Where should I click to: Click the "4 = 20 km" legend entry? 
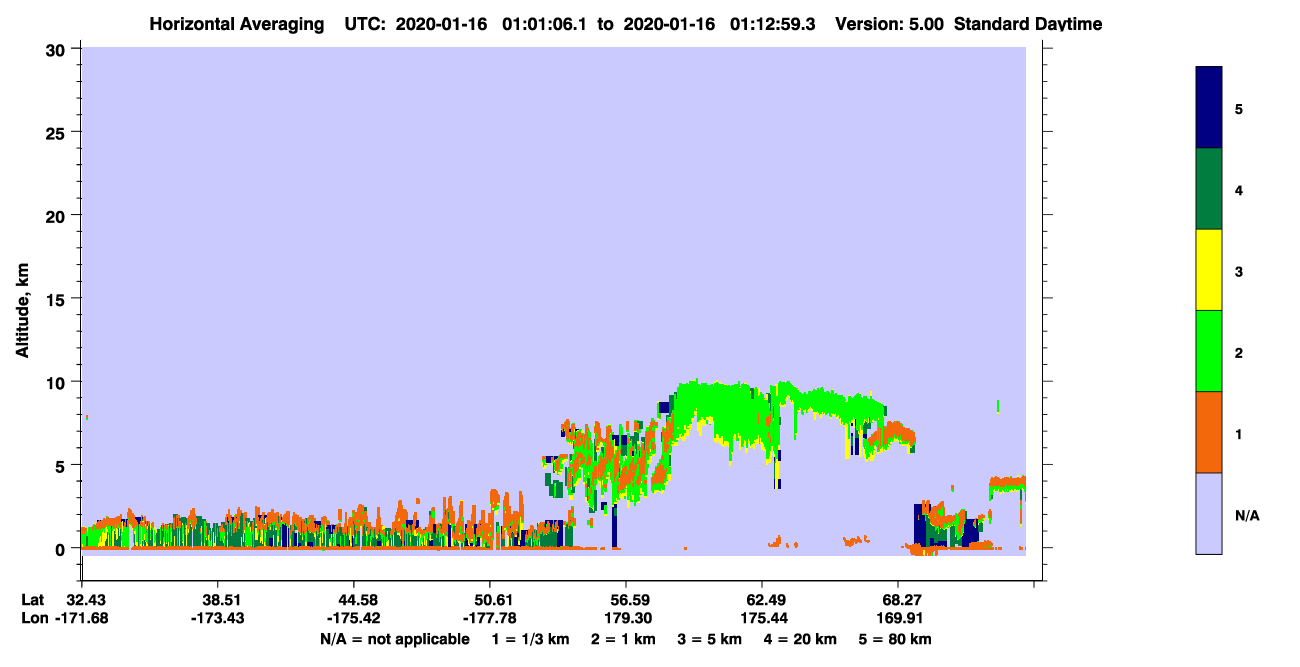point(798,639)
